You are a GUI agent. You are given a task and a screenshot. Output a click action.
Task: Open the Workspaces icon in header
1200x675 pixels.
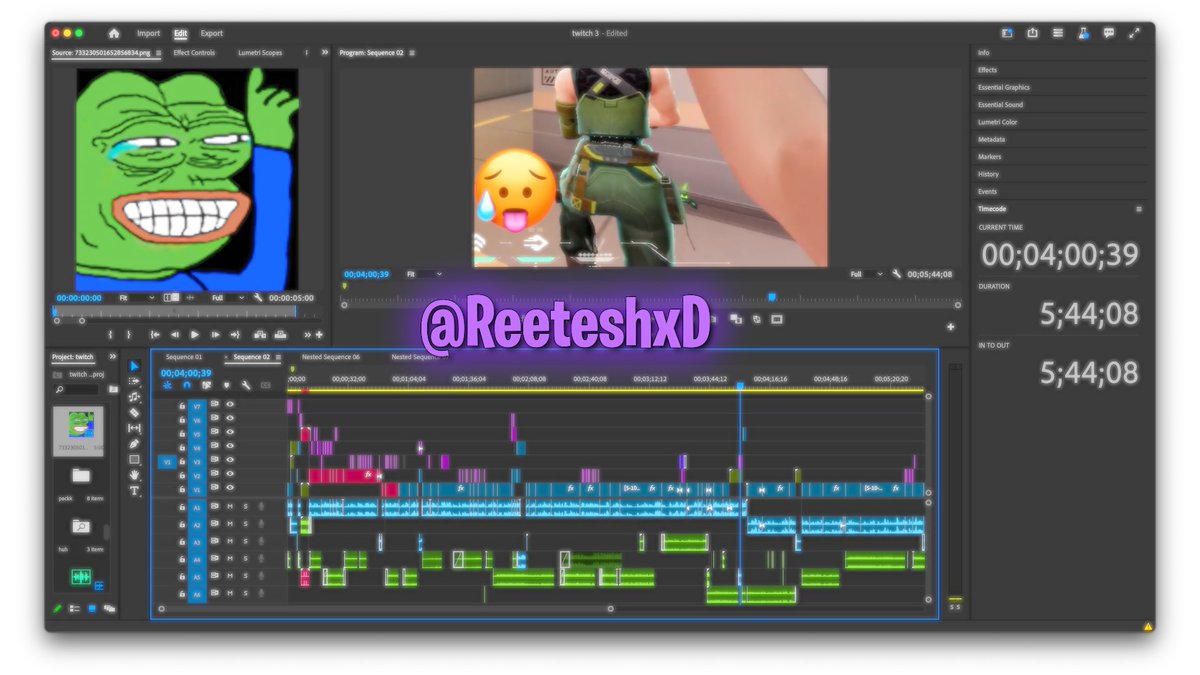[x=1007, y=33]
